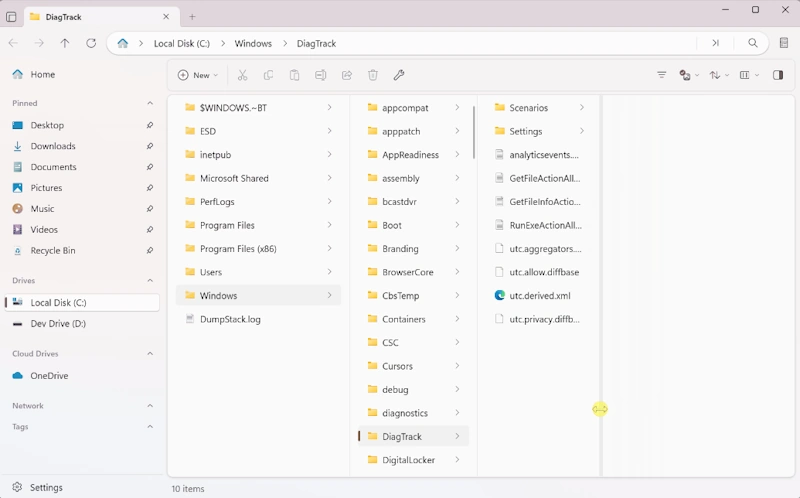Select the DumpStack.log file
The image size is (800, 498).
258,319
